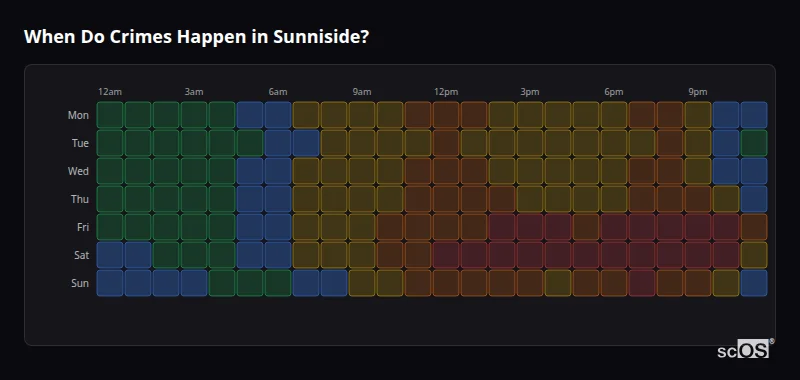Image resolution: width=800 pixels, height=380 pixels.
Task: Click the Tue row label
Action: [80, 143]
